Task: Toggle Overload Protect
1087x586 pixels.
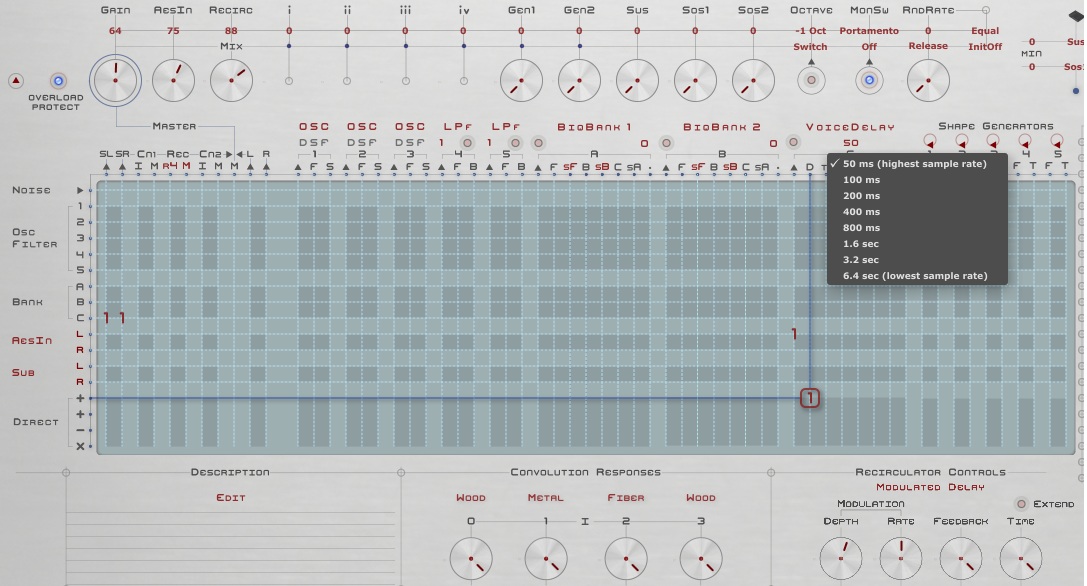Action: coord(58,80)
